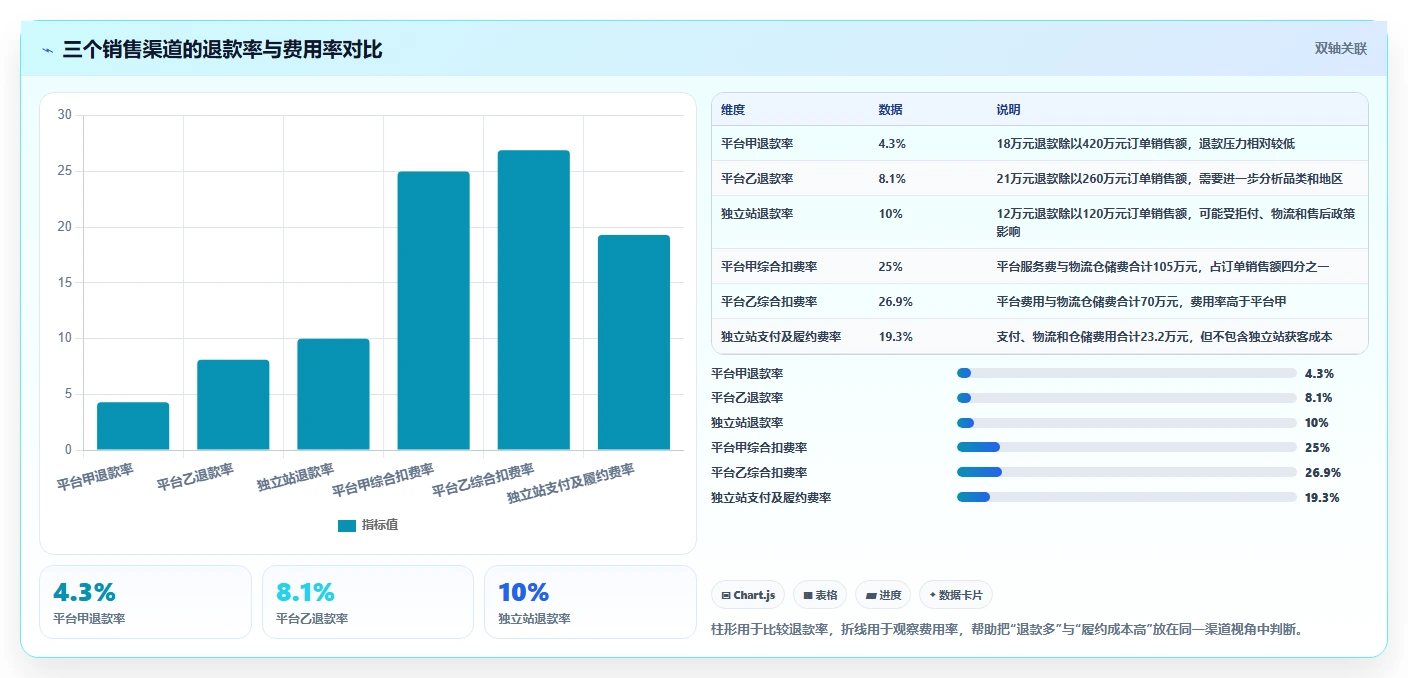1408x678 pixels.
Task: Click the 8.1% cell in the table
Action: (892, 179)
